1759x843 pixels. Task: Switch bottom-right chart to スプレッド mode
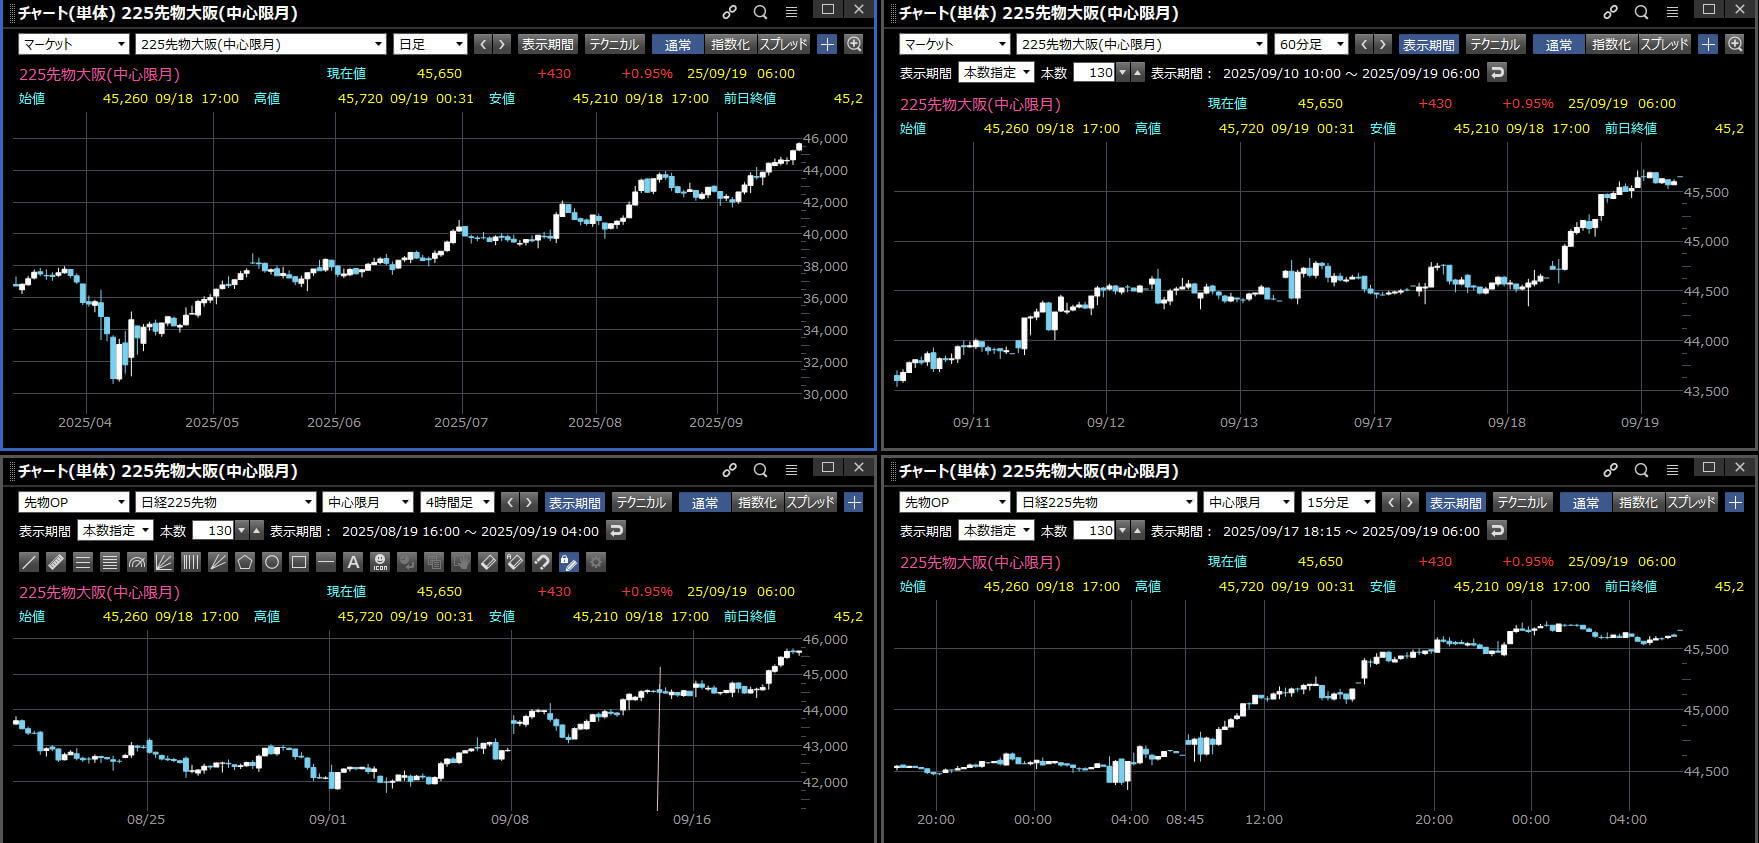[x=1691, y=502]
